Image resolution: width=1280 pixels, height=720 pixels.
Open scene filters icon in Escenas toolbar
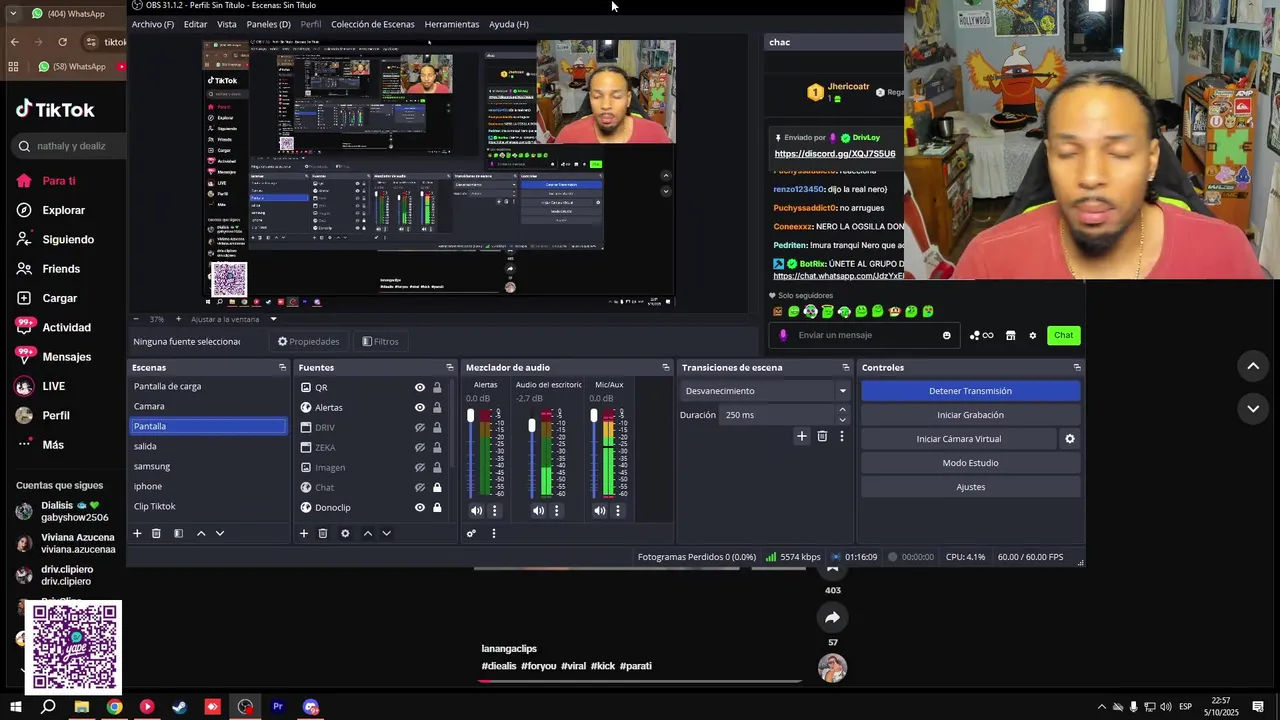178,533
